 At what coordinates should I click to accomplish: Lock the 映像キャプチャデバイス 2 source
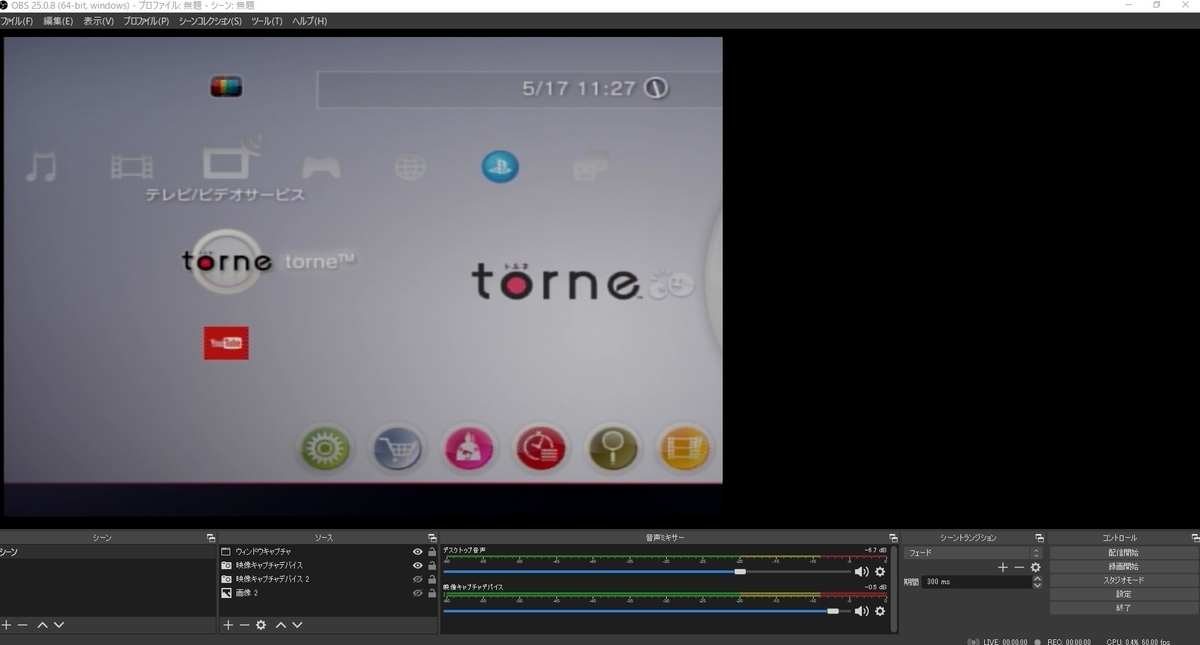[432, 579]
